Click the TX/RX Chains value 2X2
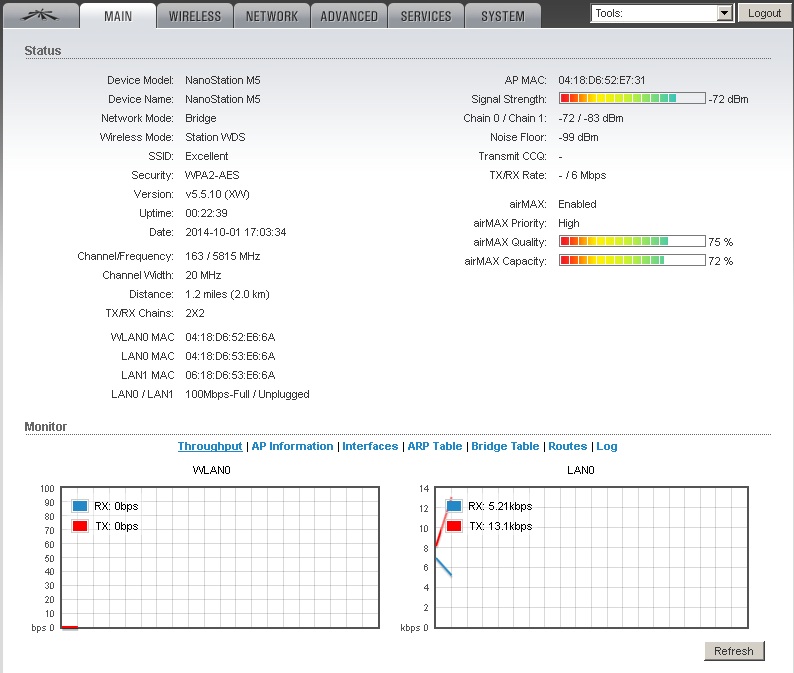The width and height of the screenshot is (794, 673). [194, 313]
